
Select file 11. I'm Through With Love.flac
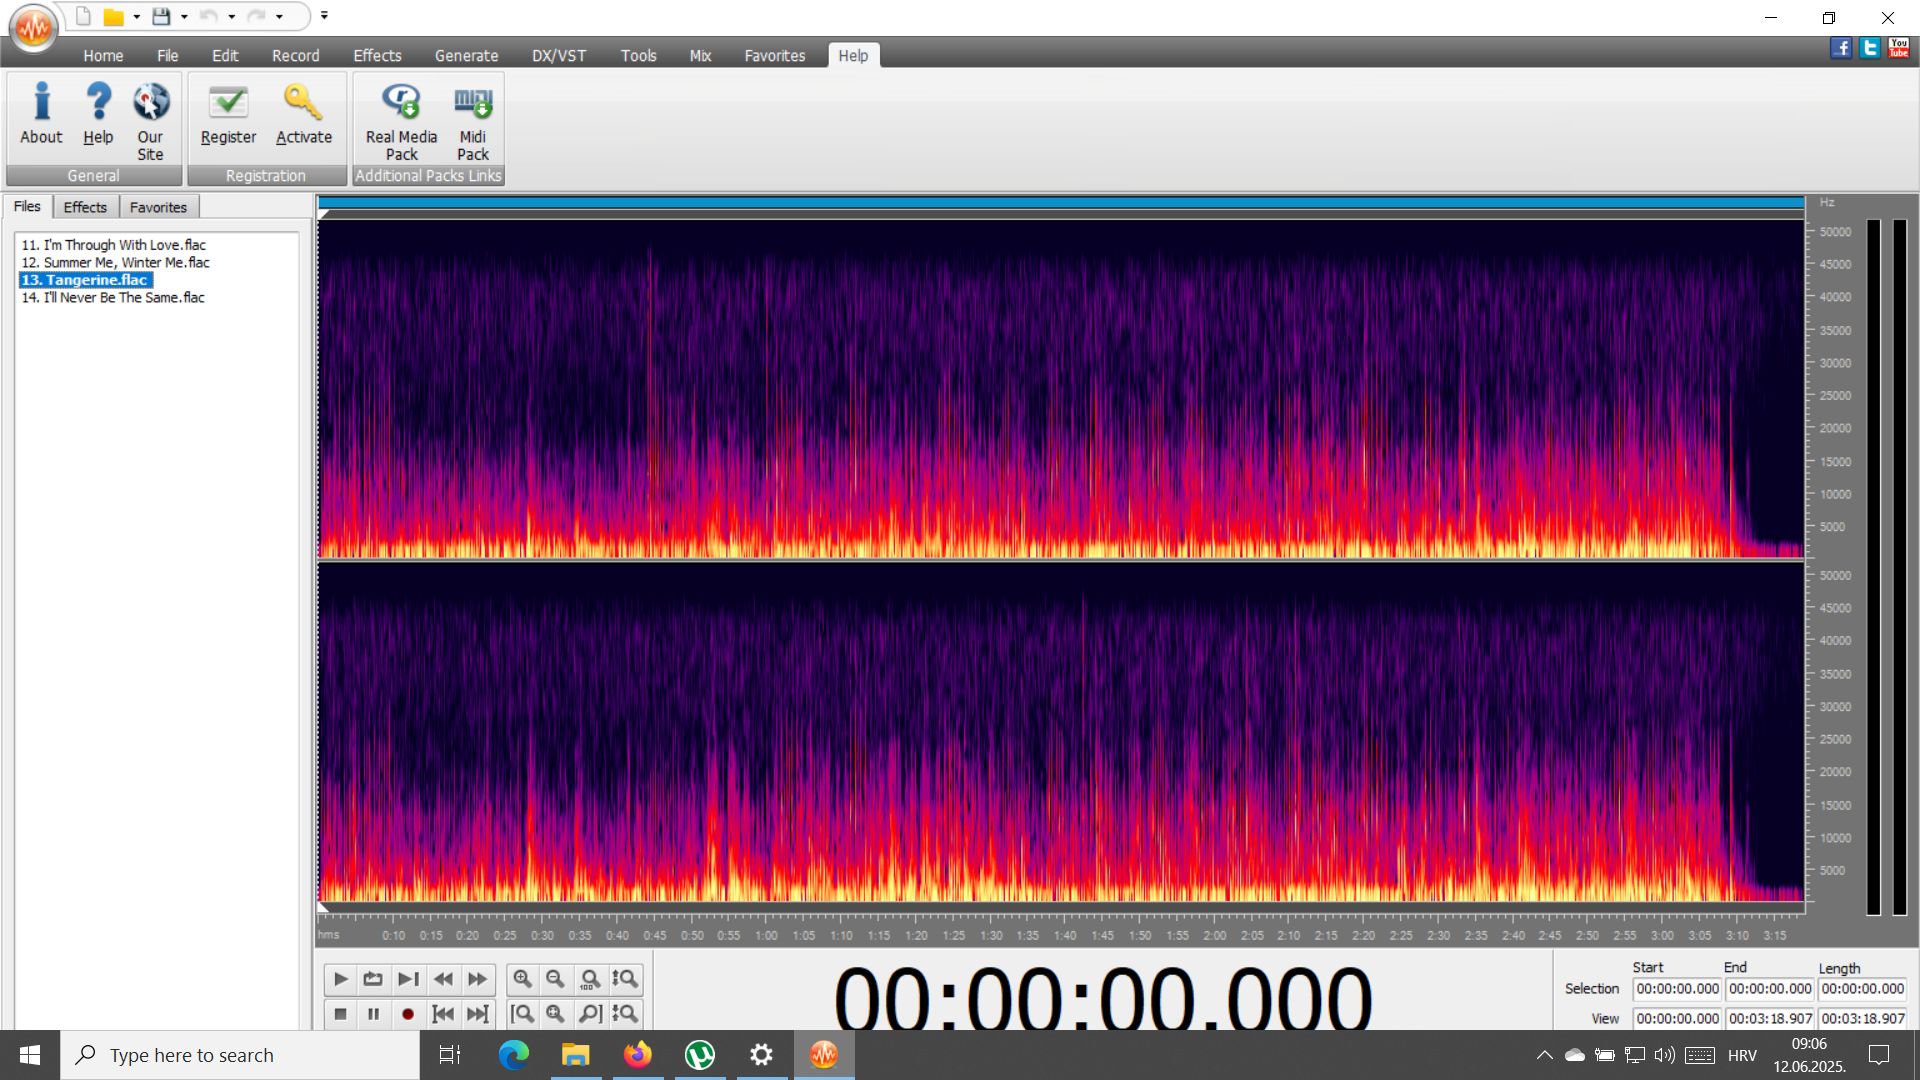tap(113, 245)
